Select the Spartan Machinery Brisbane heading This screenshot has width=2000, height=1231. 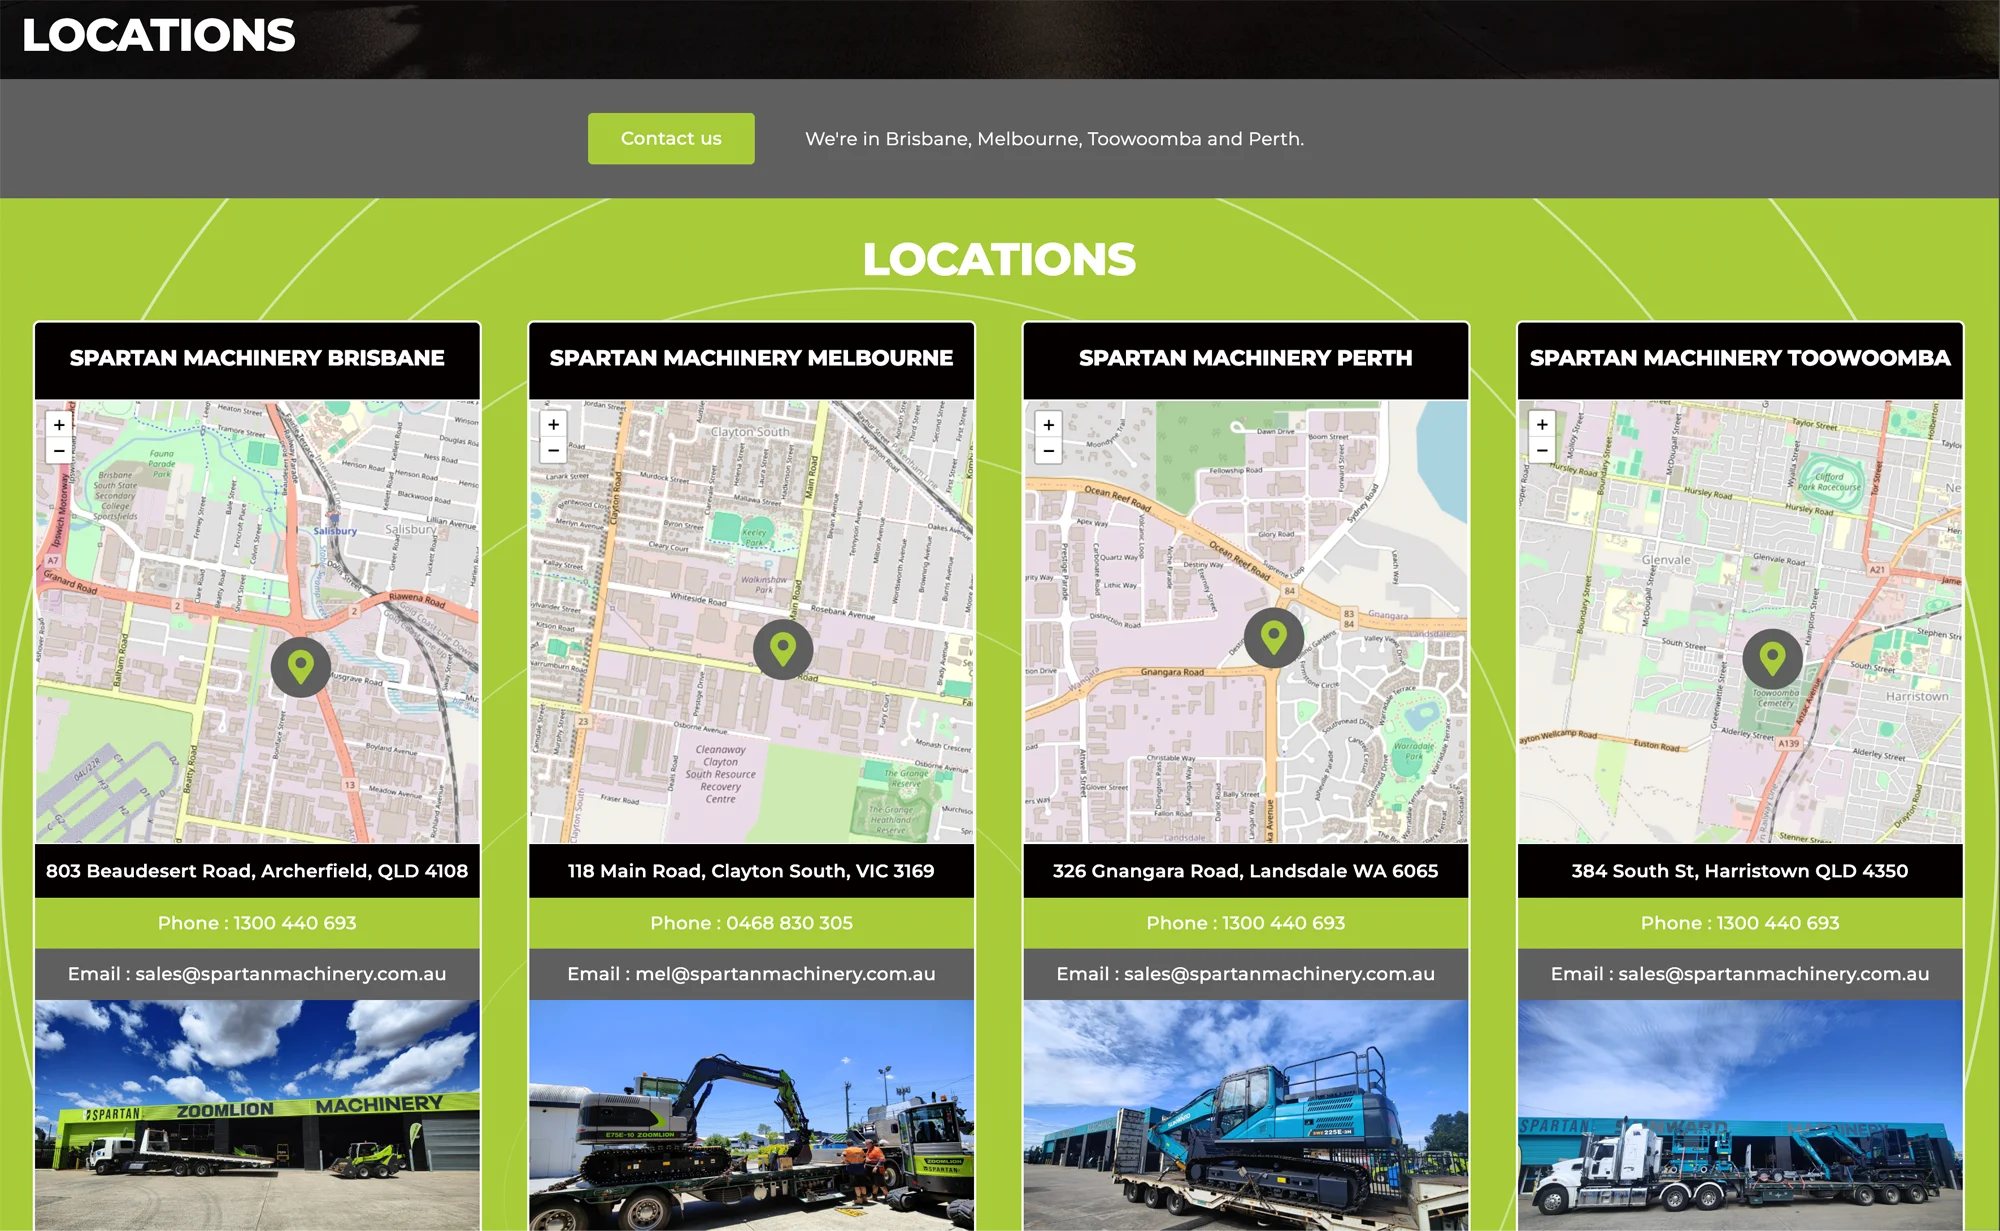click(x=257, y=358)
